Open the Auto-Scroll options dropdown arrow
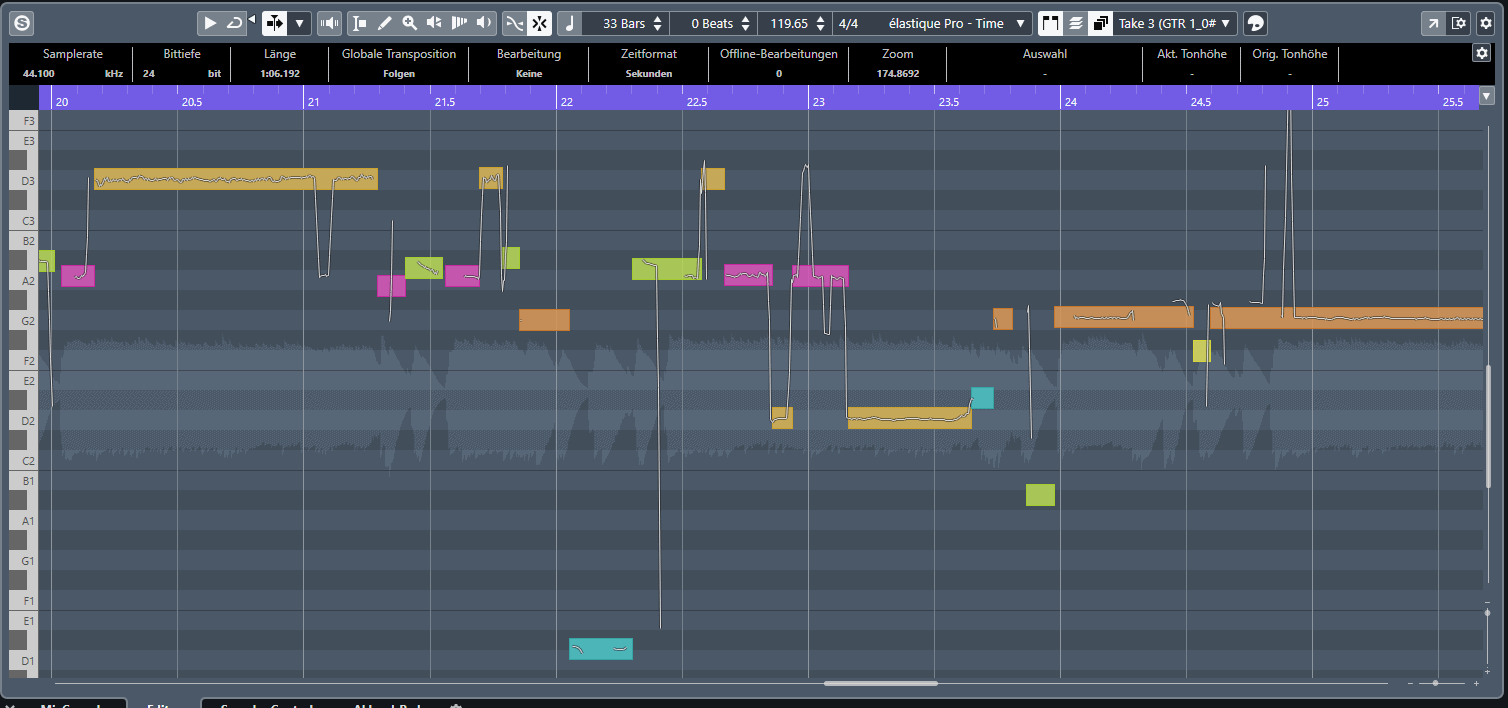 tap(299, 23)
